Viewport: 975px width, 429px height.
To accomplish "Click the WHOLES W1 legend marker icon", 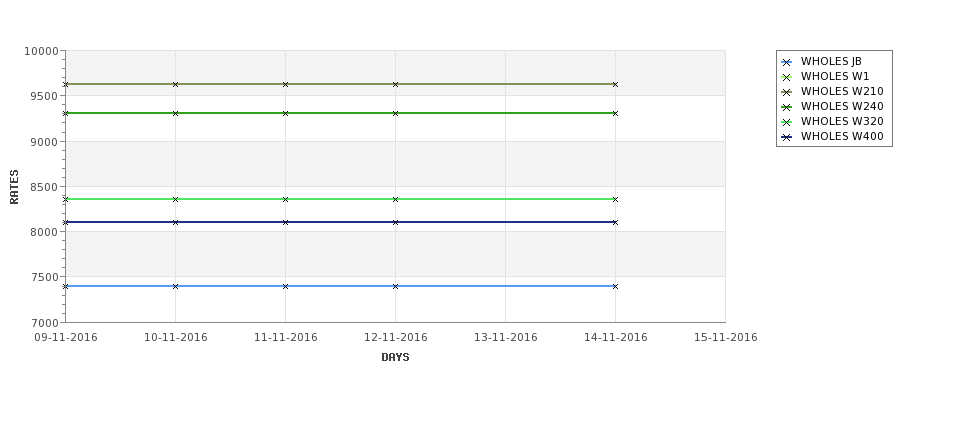I will [x=787, y=77].
